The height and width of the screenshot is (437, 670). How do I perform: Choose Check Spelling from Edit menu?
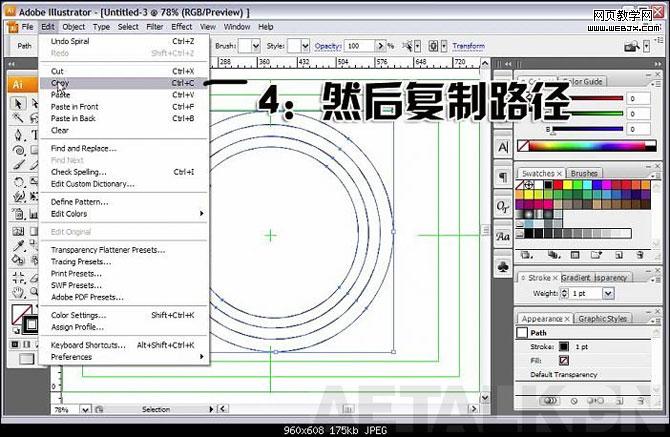pos(123,172)
